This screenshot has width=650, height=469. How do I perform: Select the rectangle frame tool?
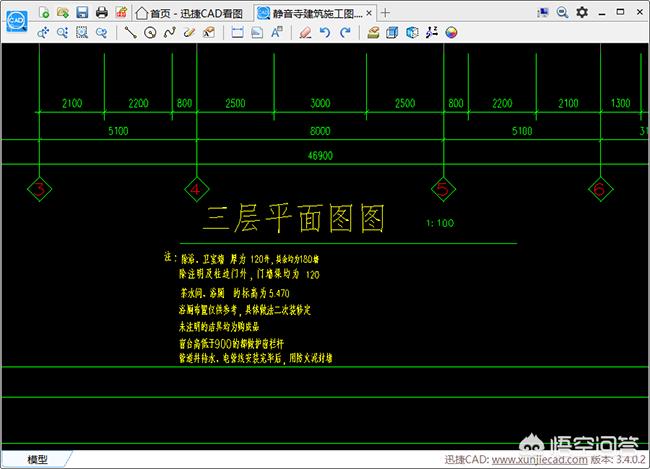pos(238,32)
